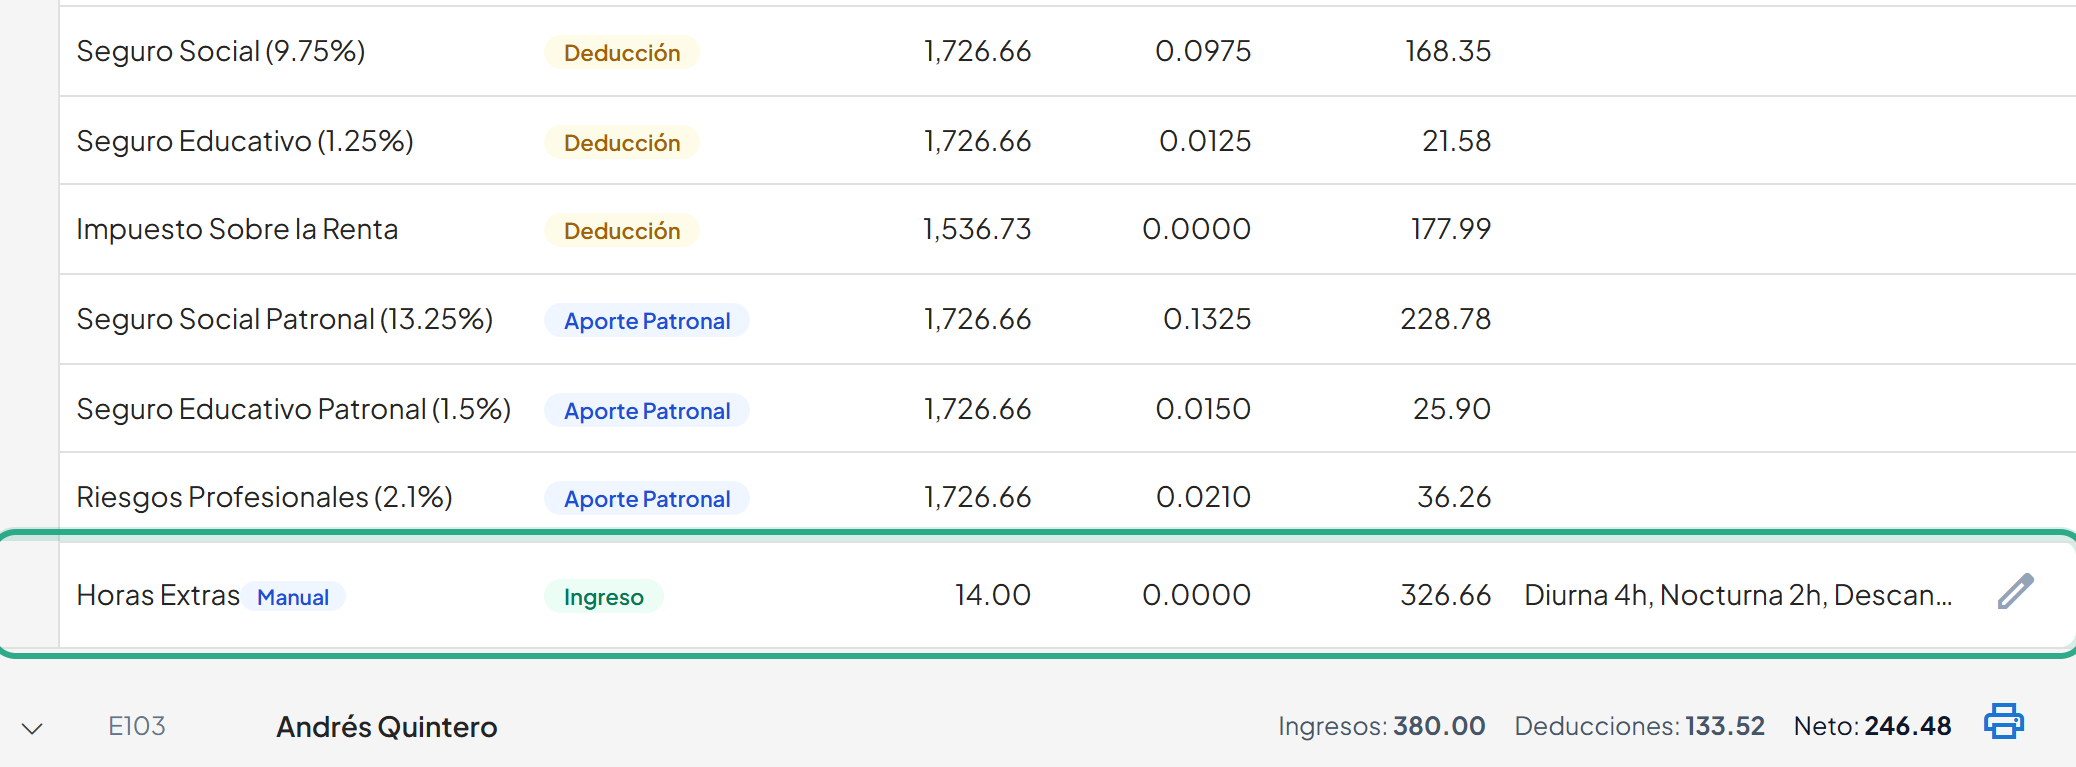Click the 168.35 amount for Seguro Social
This screenshot has width=2076, height=767.
(1448, 51)
